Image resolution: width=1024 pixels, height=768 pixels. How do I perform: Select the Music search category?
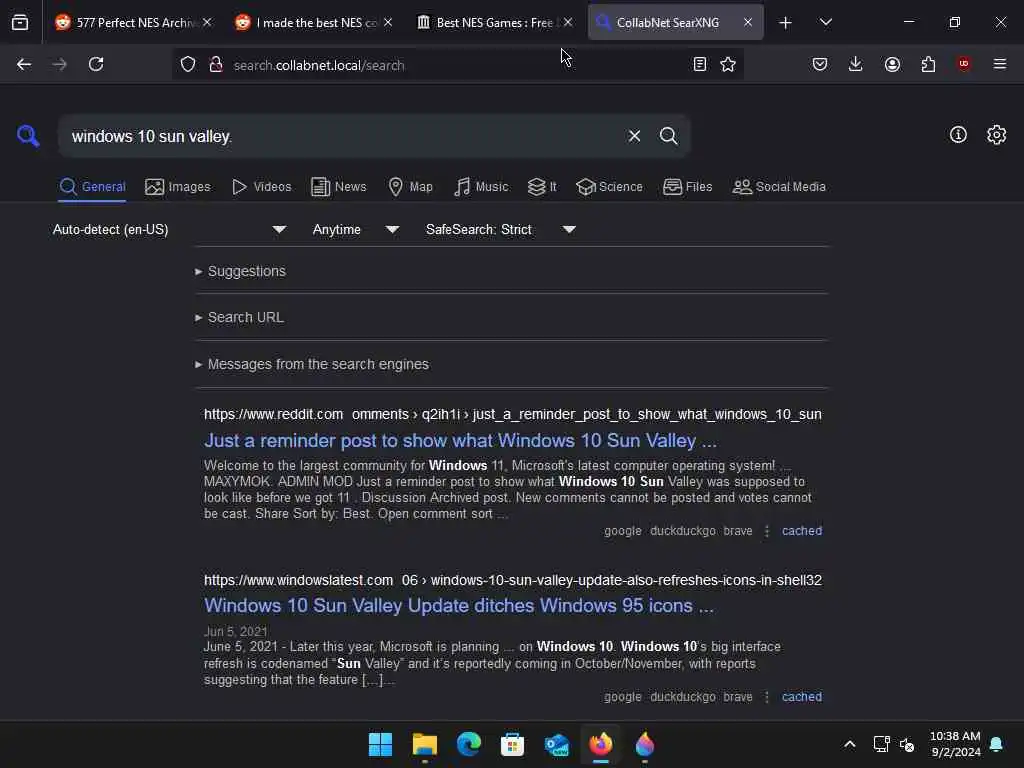pos(481,187)
